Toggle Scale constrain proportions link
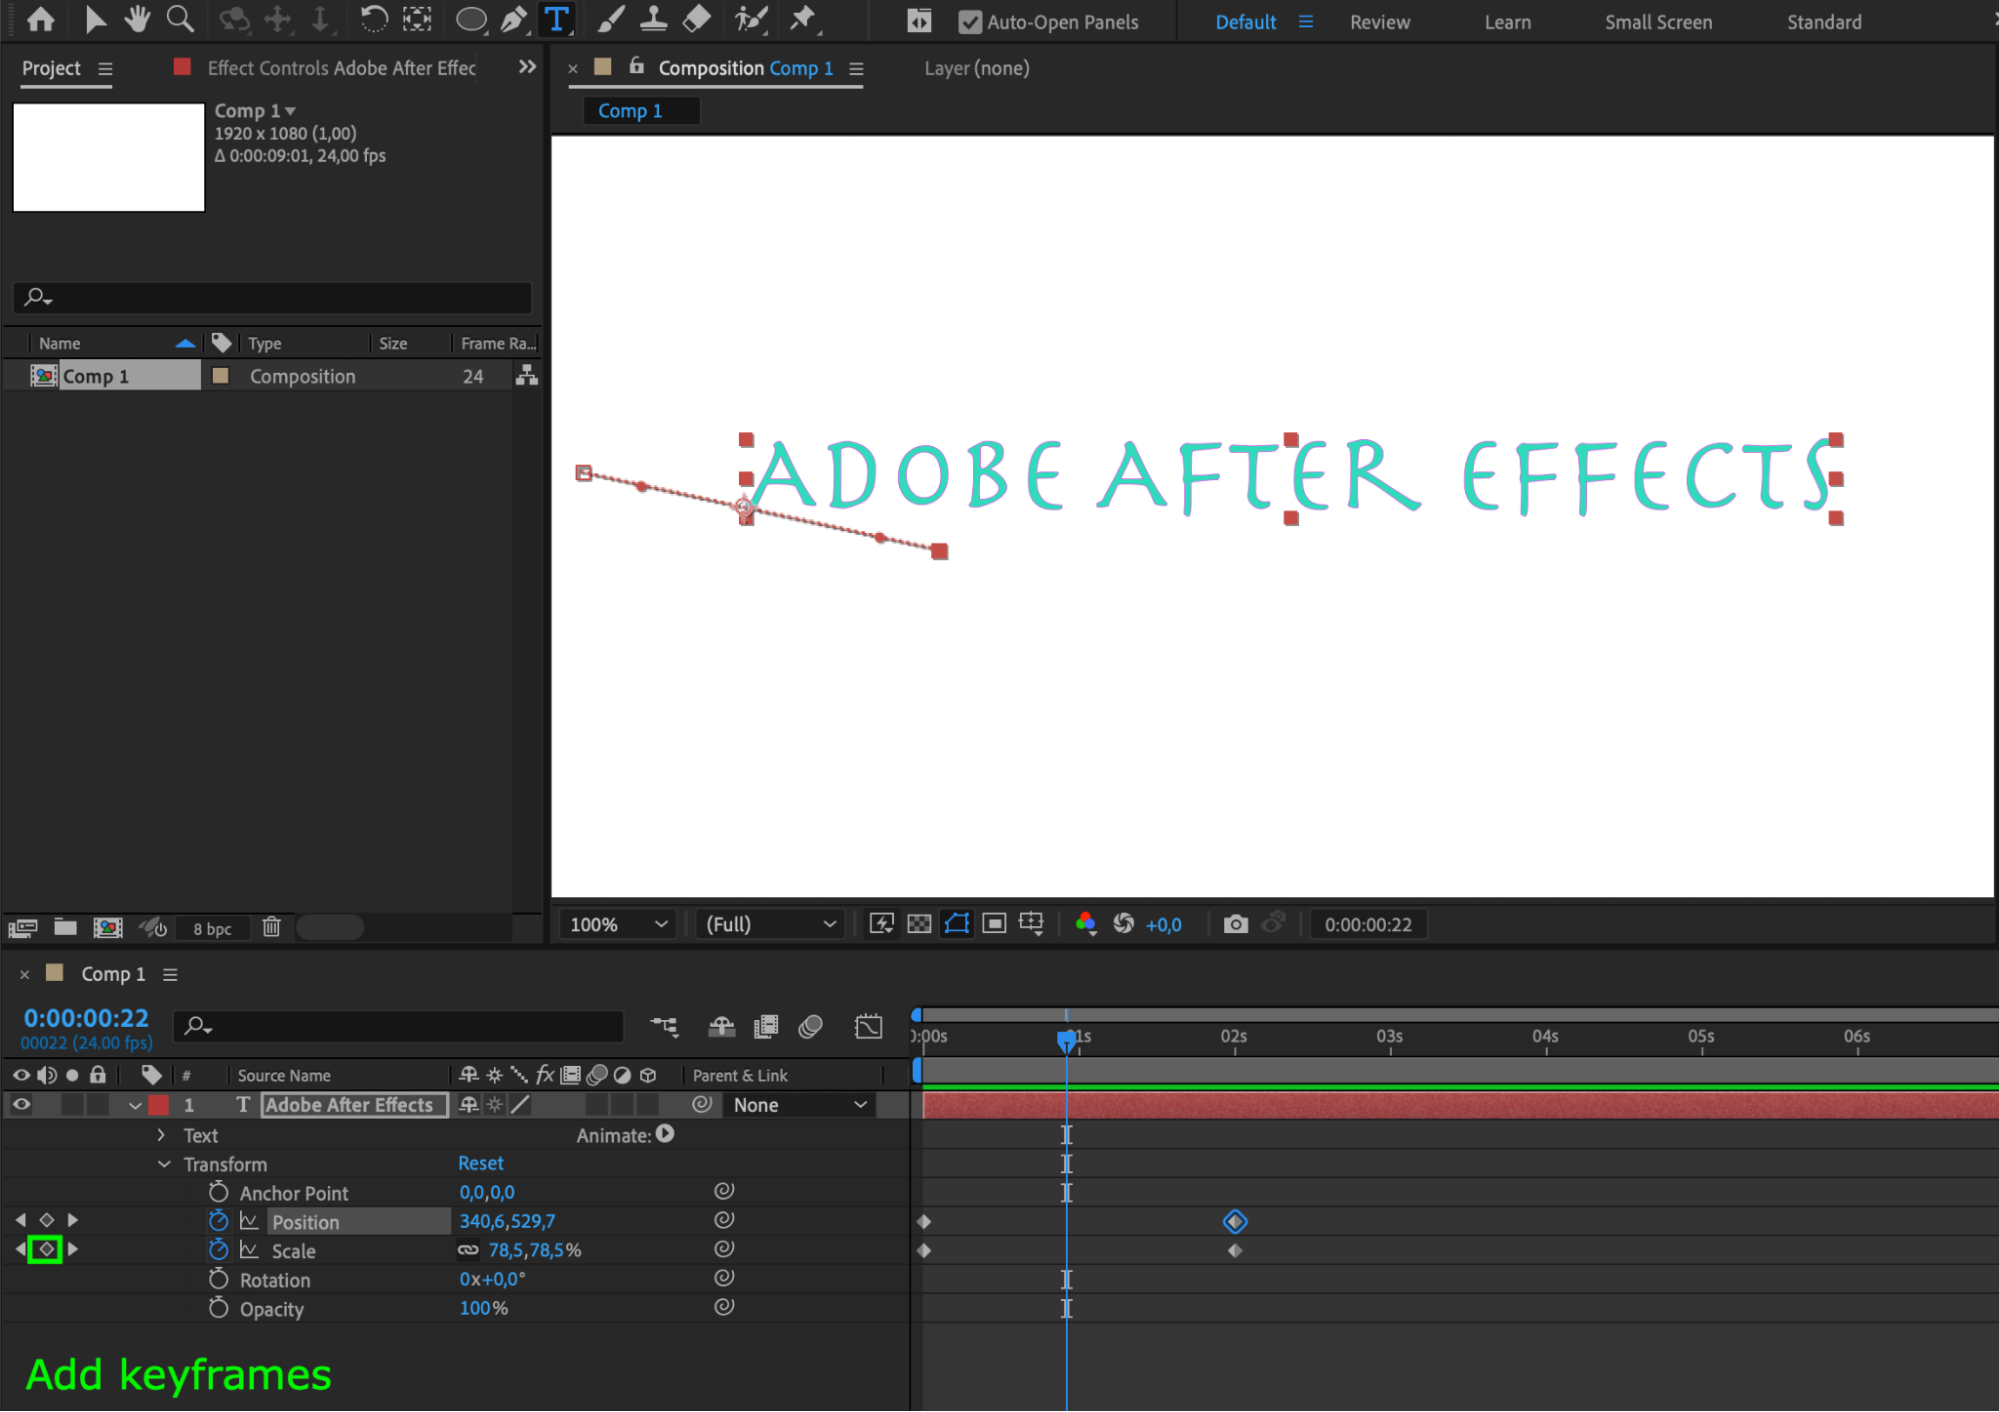Screen dimensions: 1999x1412 click(x=468, y=1250)
